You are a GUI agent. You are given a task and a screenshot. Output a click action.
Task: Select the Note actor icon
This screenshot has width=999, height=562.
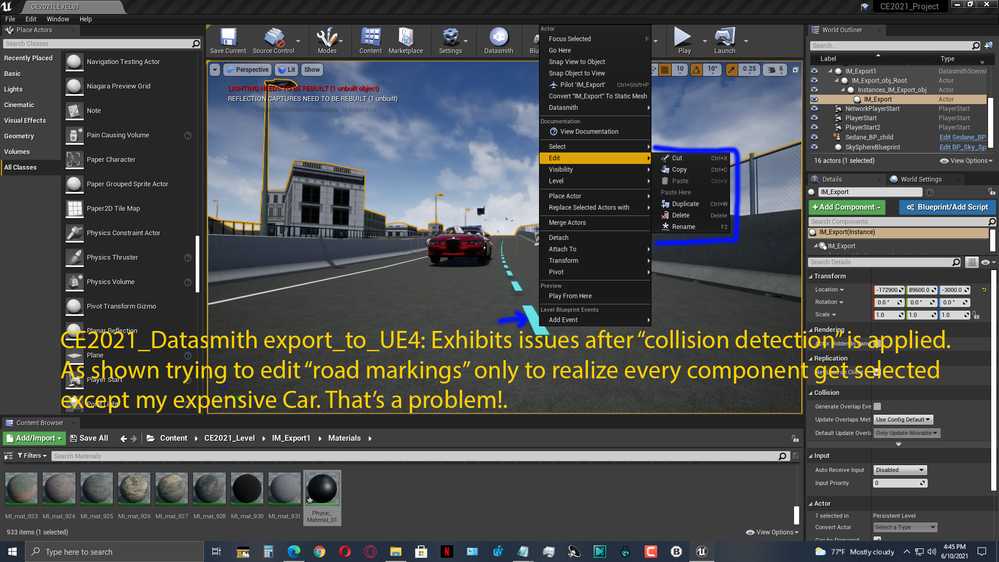coord(75,111)
